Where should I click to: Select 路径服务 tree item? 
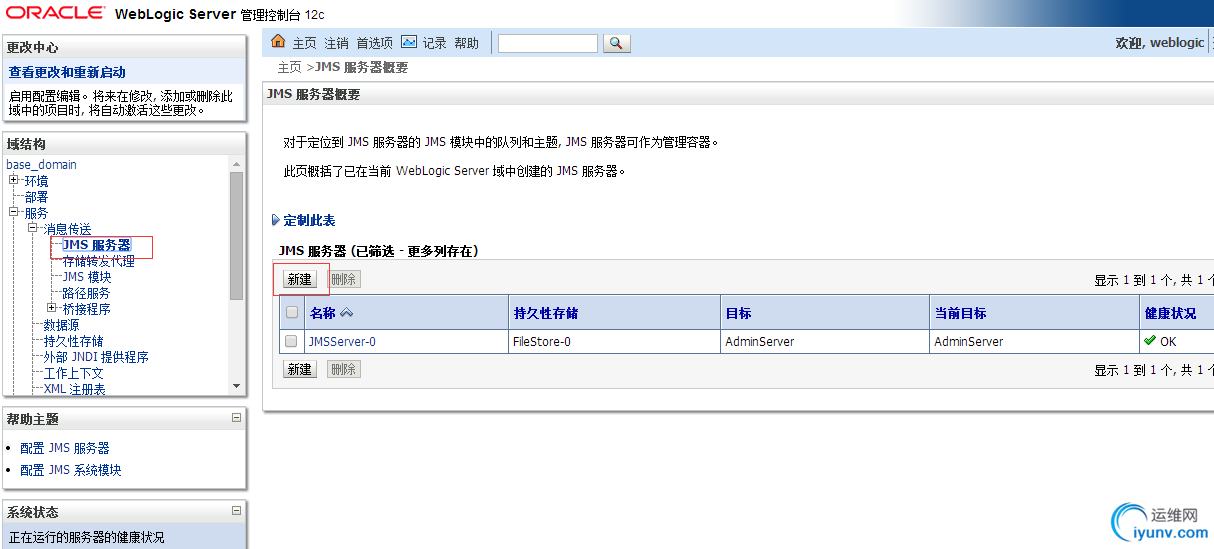point(86,293)
